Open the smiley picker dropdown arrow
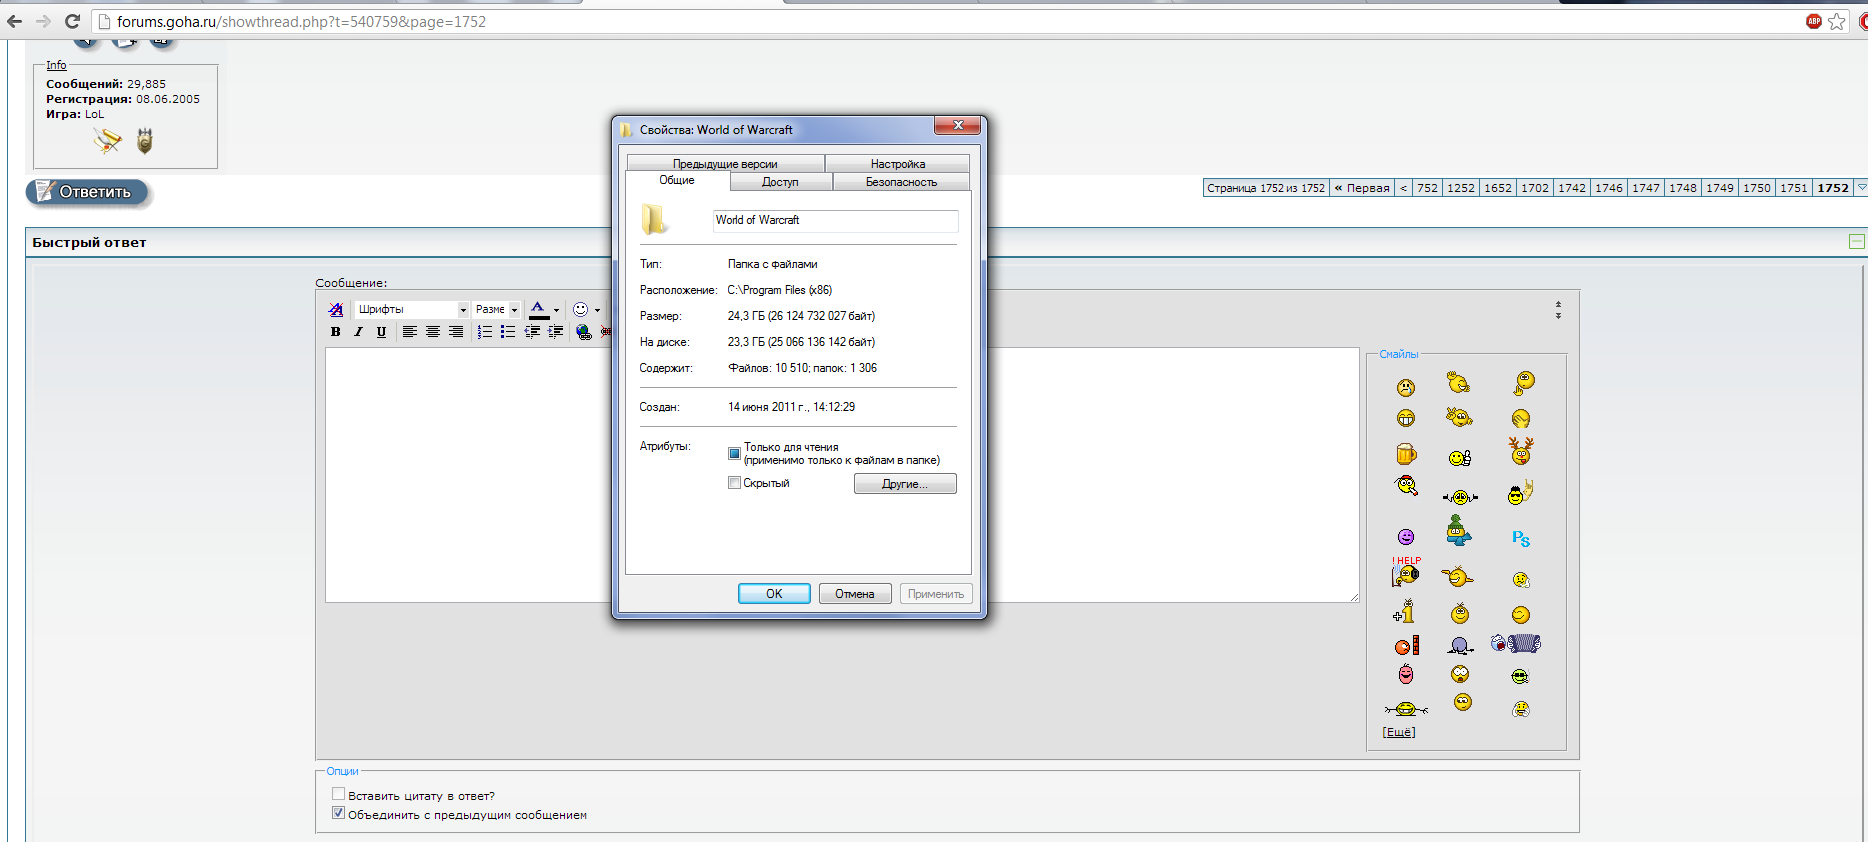The image size is (1868, 842). pyautogui.click(x=598, y=310)
